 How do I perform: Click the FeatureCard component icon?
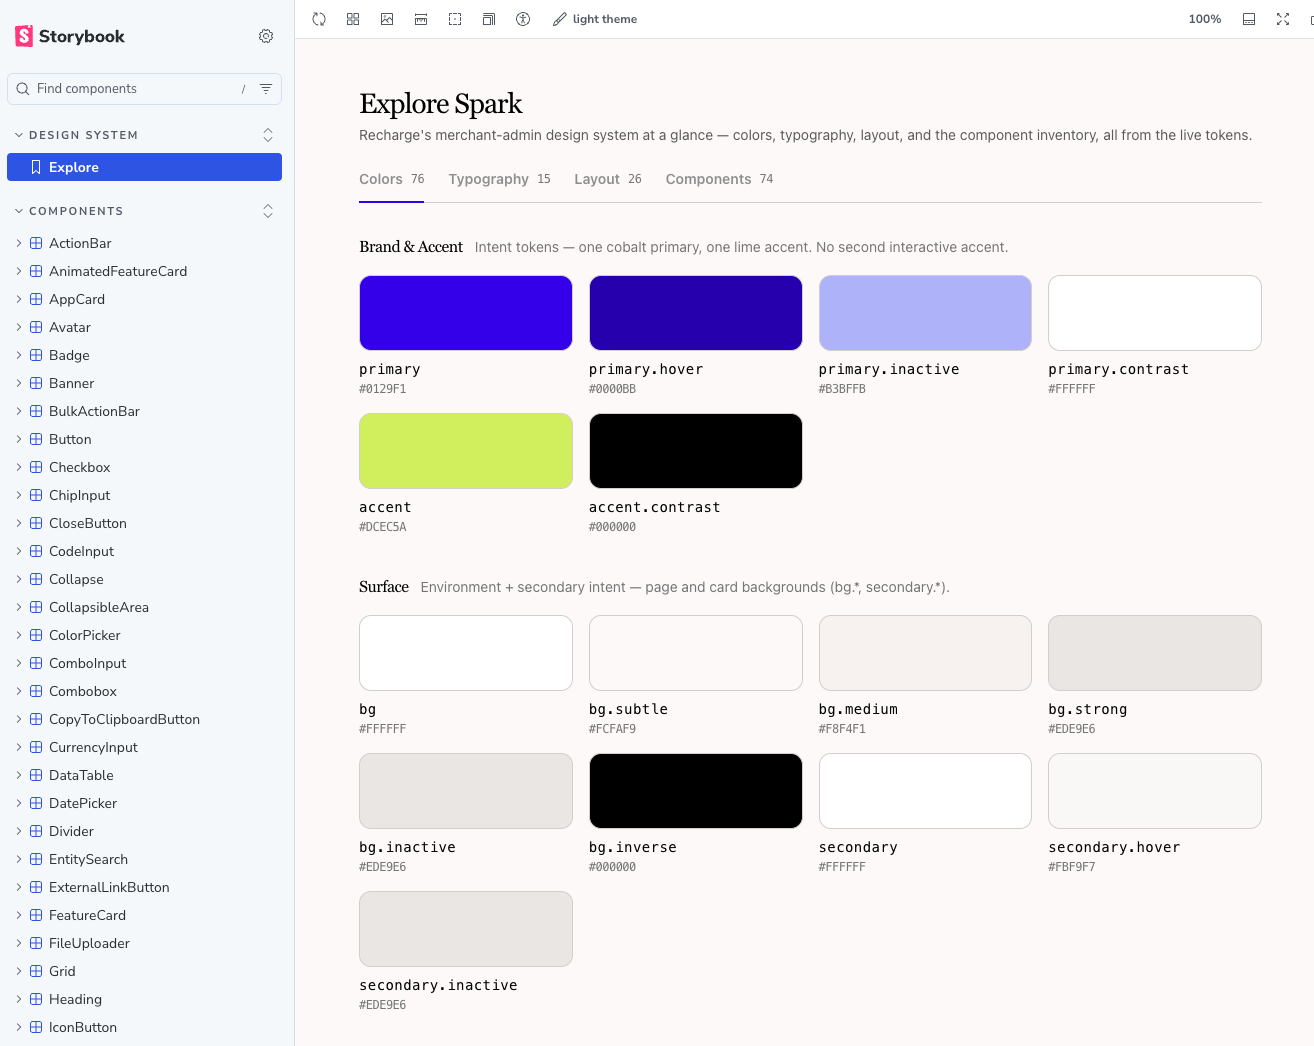pyautogui.click(x=36, y=915)
